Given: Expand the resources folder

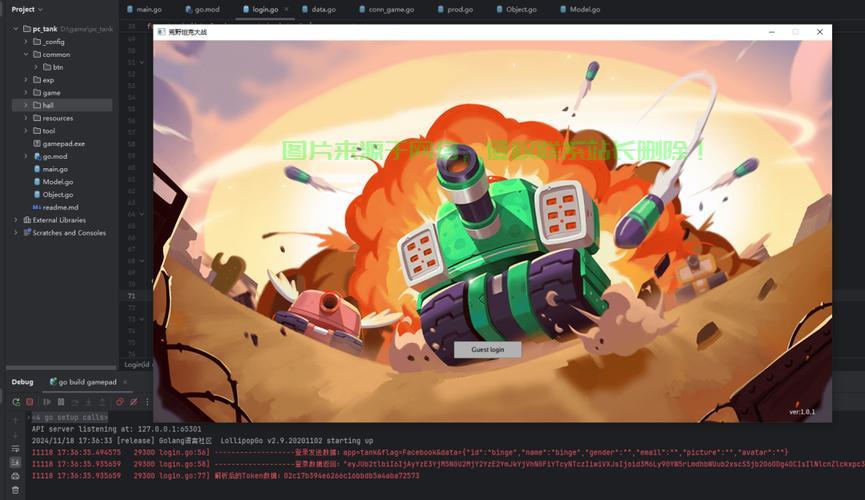Looking at the screenshot, I should [25, 118].
